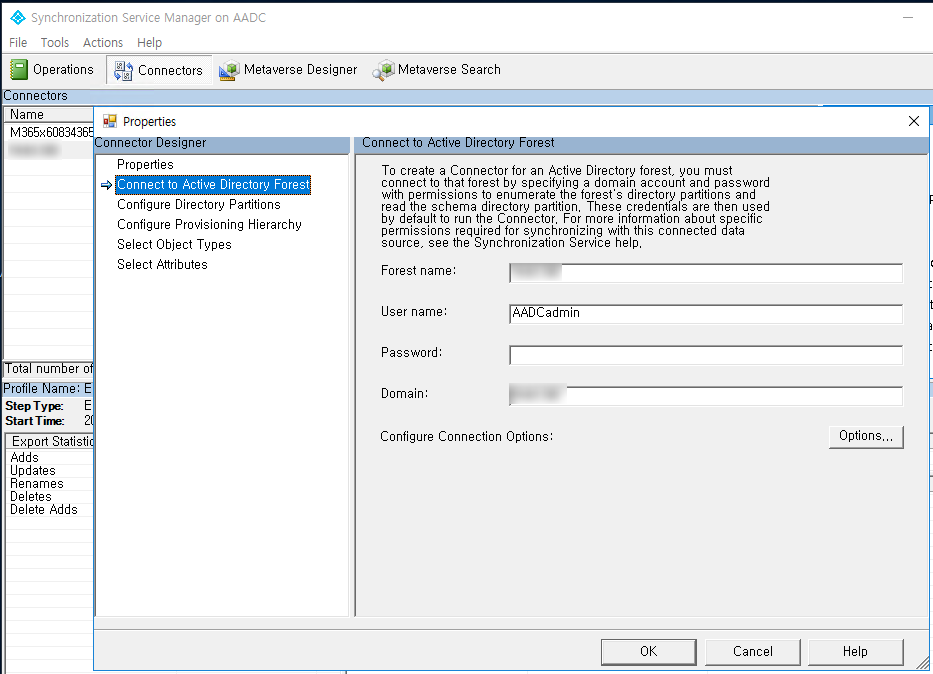Select the M365x60834365 connector row
Image resolution: width=933 pixels, height=674 pixels.
tap(49, 132)
